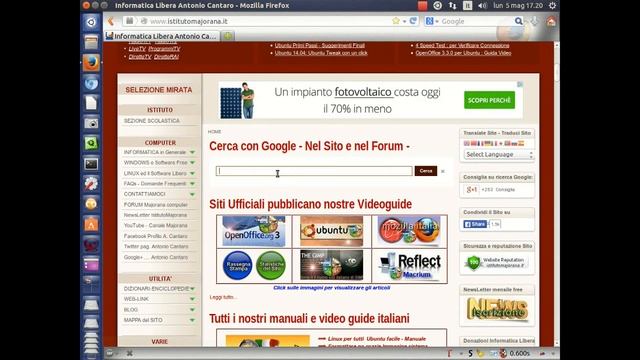Click the Facebook Share button
Screen dimensions: 640x360
475,224
